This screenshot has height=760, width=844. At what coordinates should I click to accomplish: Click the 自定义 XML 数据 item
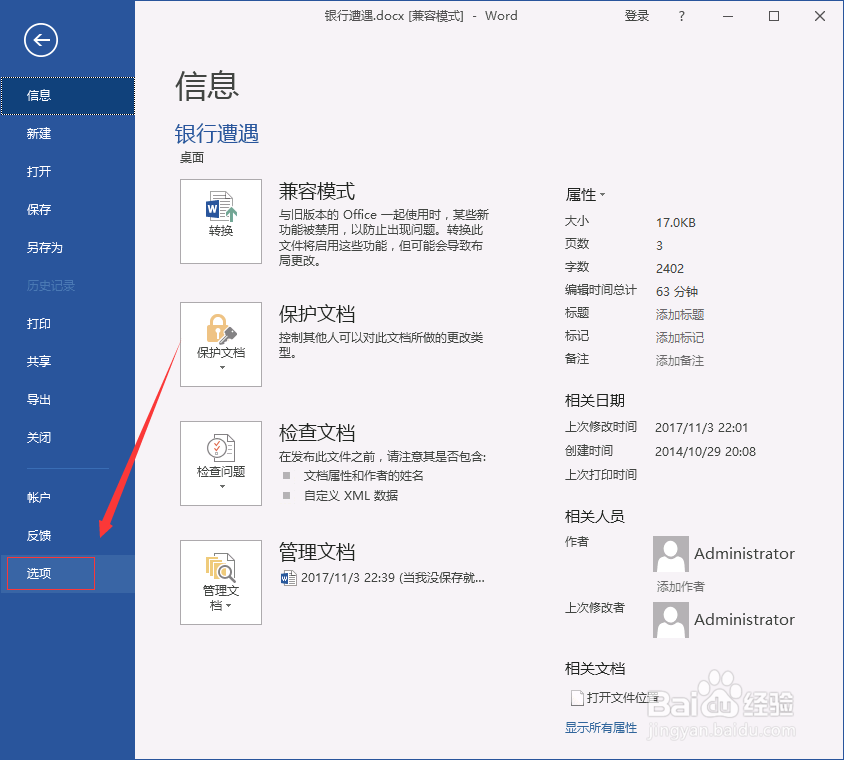351,495
